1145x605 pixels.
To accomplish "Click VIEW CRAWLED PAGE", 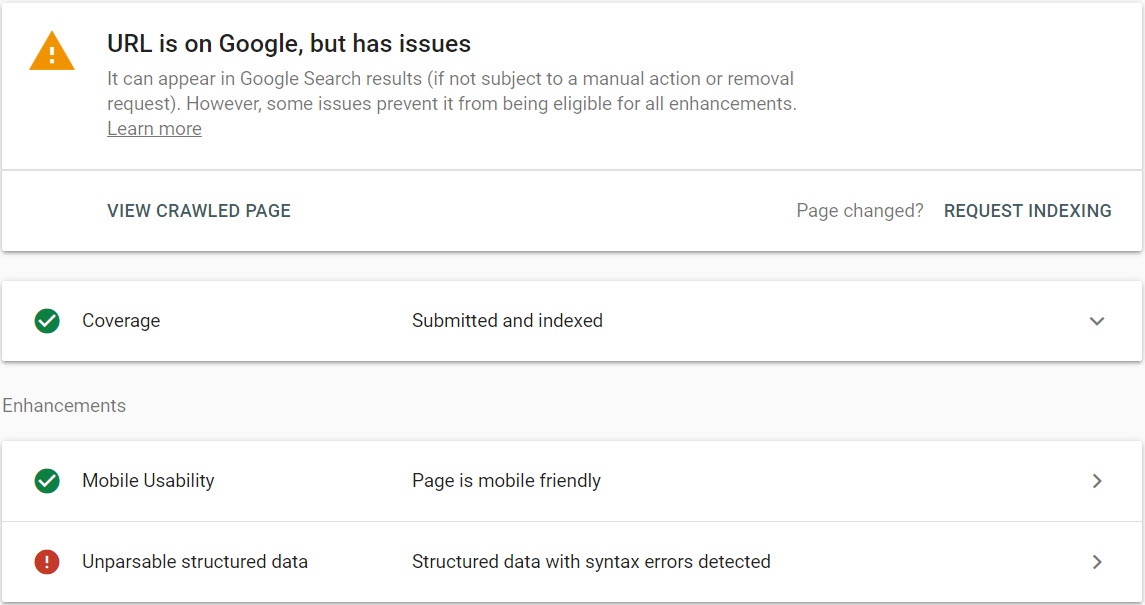I will 199,211.
